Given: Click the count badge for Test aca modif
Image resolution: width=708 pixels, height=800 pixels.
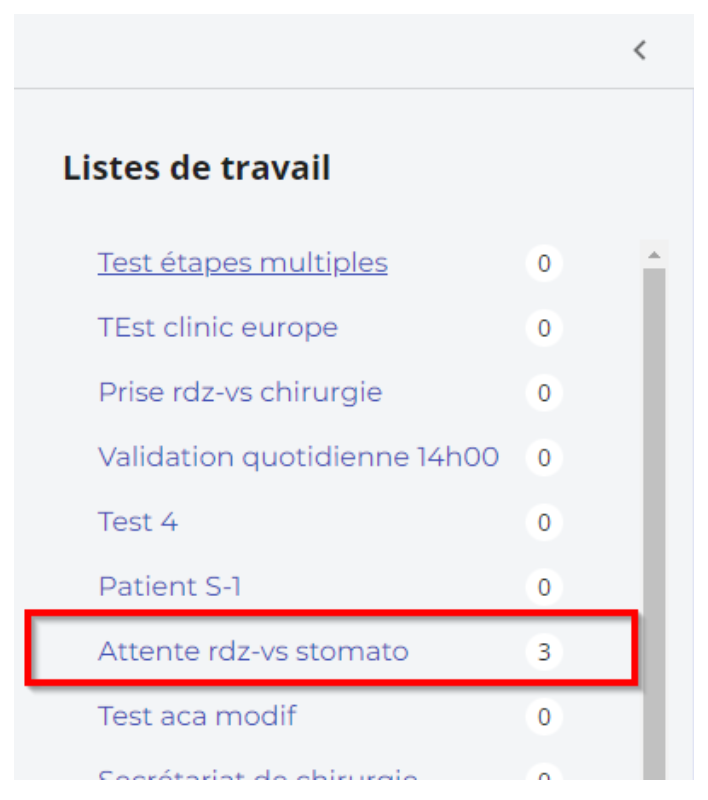Looking at the screenshot, I should tap(544, 717).
